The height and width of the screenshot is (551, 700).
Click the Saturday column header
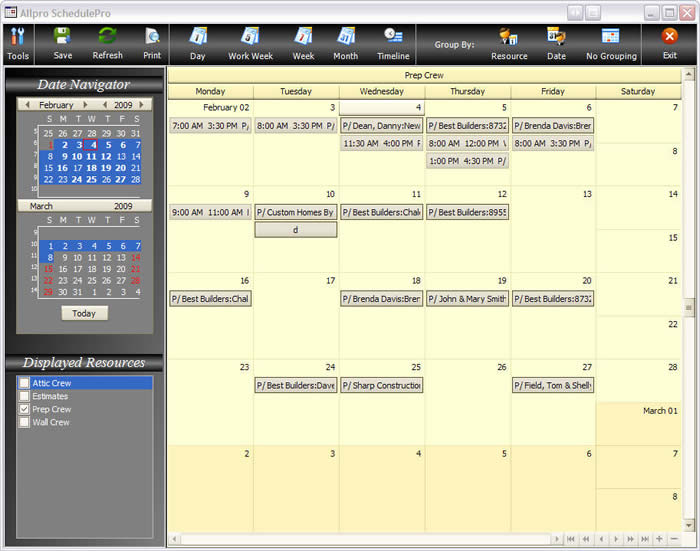[x=638, y=91]
